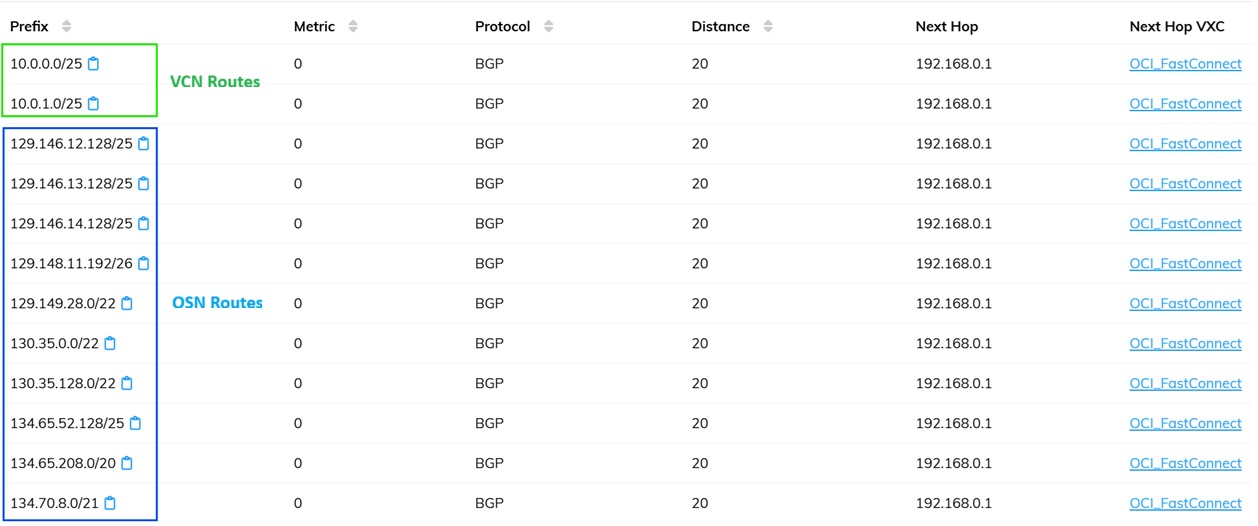Screen dimensions: 1258x526
Task: Copy the 129.148.11.192/26 prefix
Action: [x=144, y=264]
